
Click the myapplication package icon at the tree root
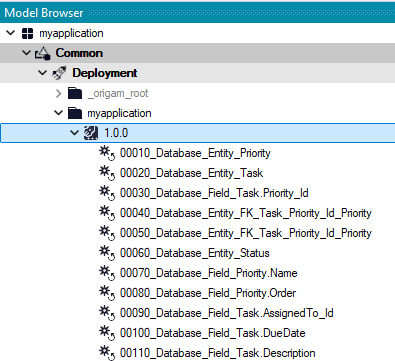pos(27,33)
